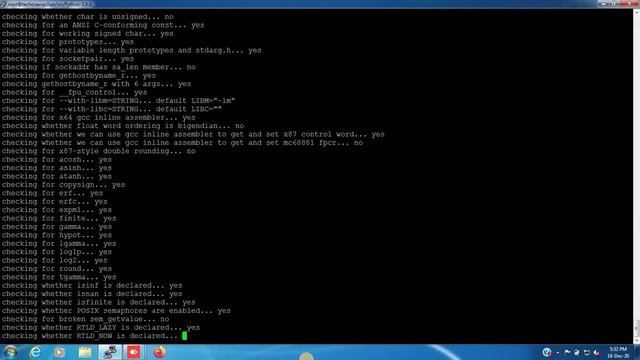640x360 pixels.
Task: Click the line 'checking for x87-style double rounding'
Action: point(99,151)
